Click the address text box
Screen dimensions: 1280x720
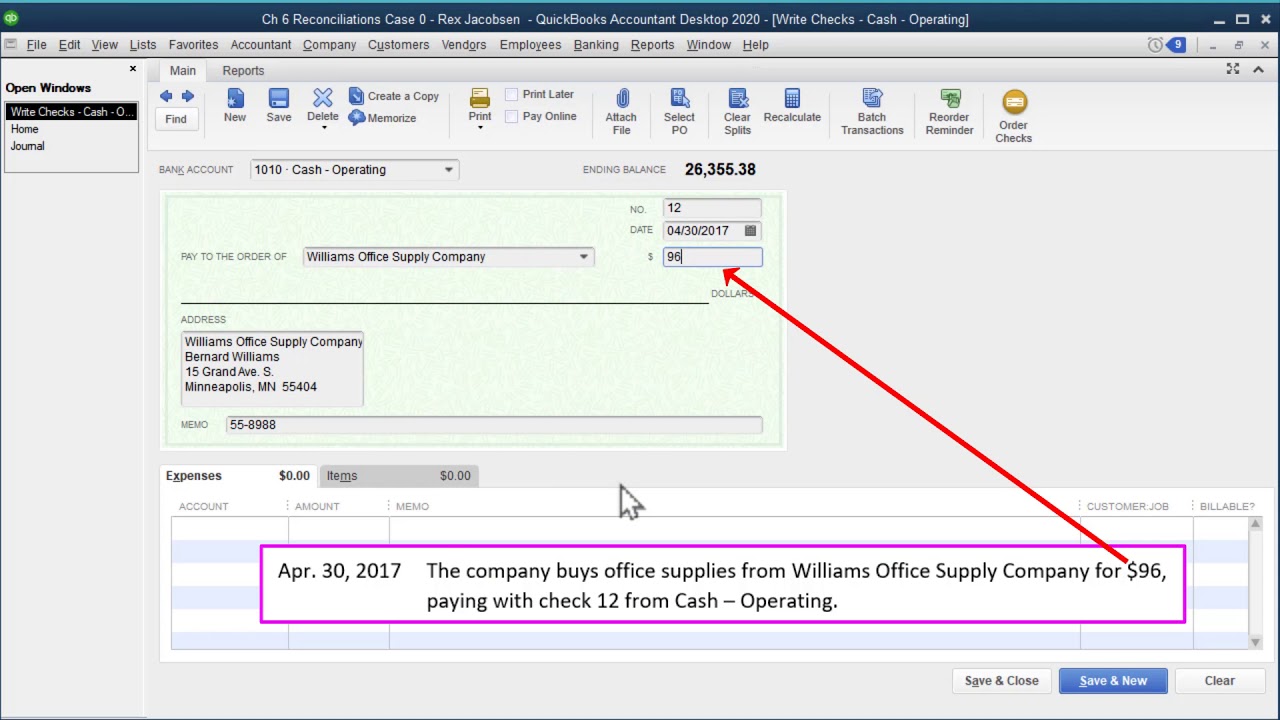[272, 369]
